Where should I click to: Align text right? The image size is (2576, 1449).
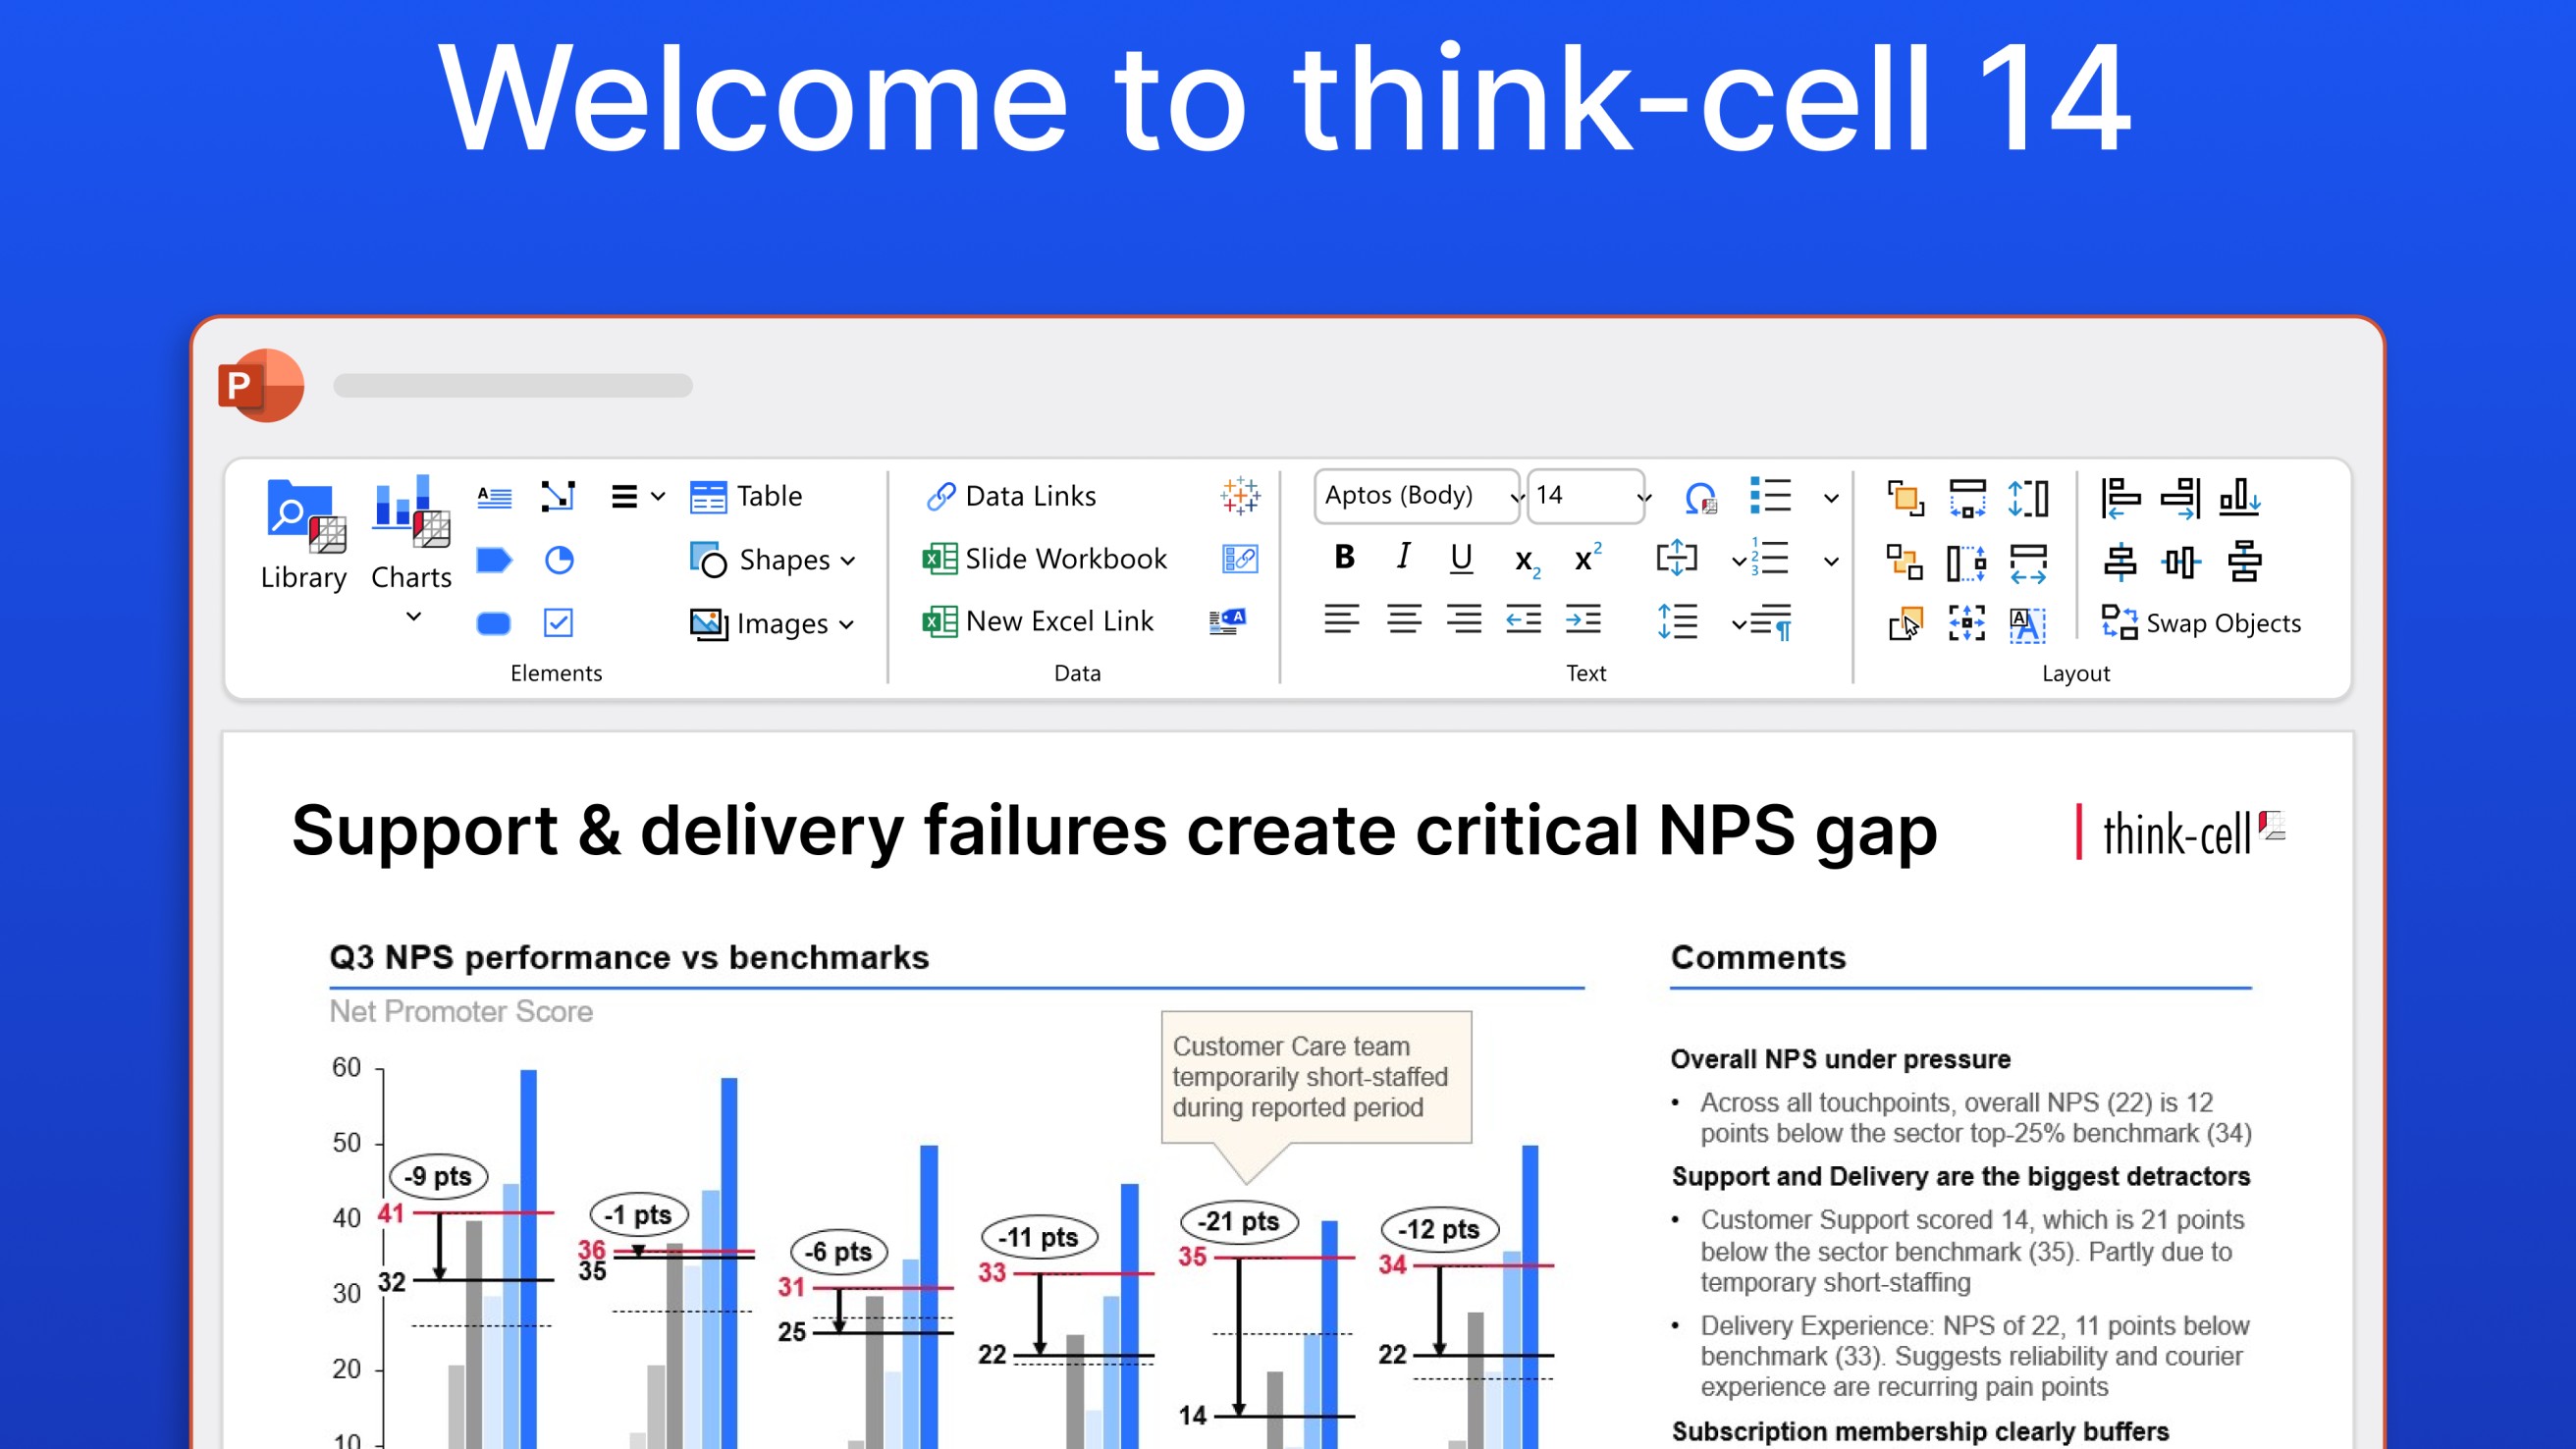click(x=1464, y=620)
